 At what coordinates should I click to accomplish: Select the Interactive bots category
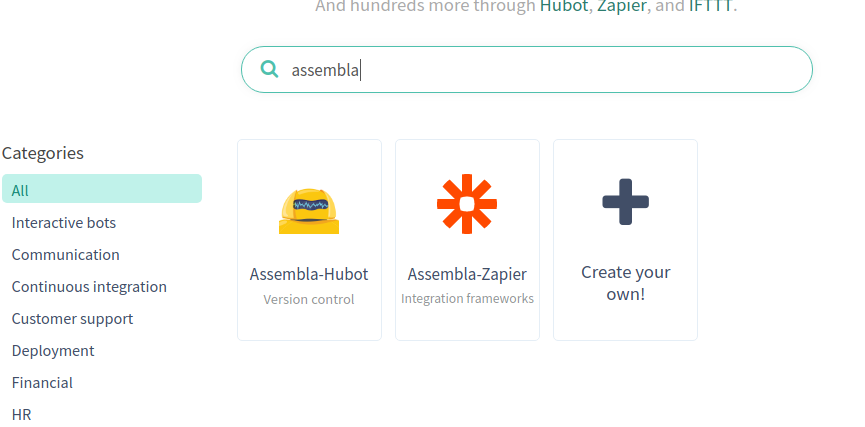pyautogui.click(x=64, y=223)
